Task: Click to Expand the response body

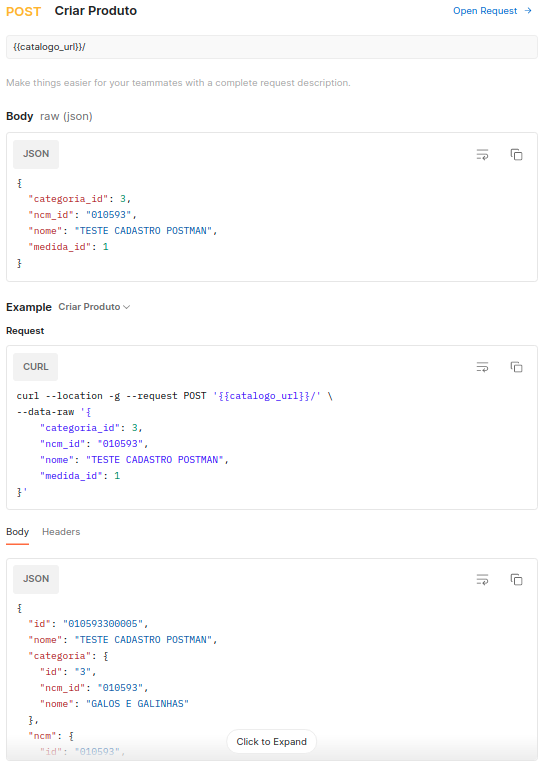Action: pyautogui.click(x=271, y=742)
